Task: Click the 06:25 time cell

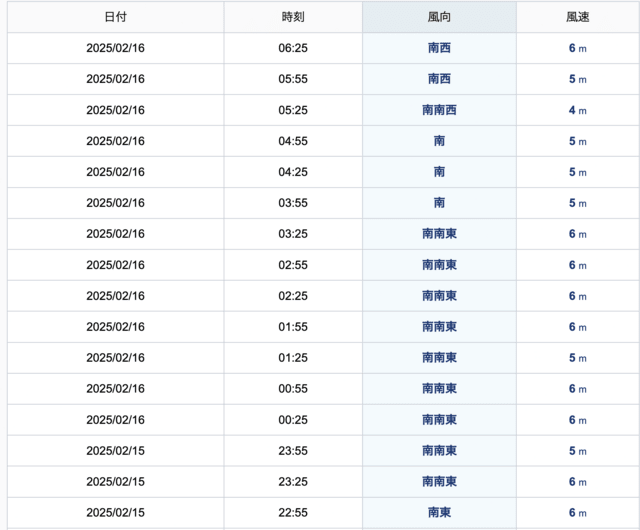Action: 293,48
